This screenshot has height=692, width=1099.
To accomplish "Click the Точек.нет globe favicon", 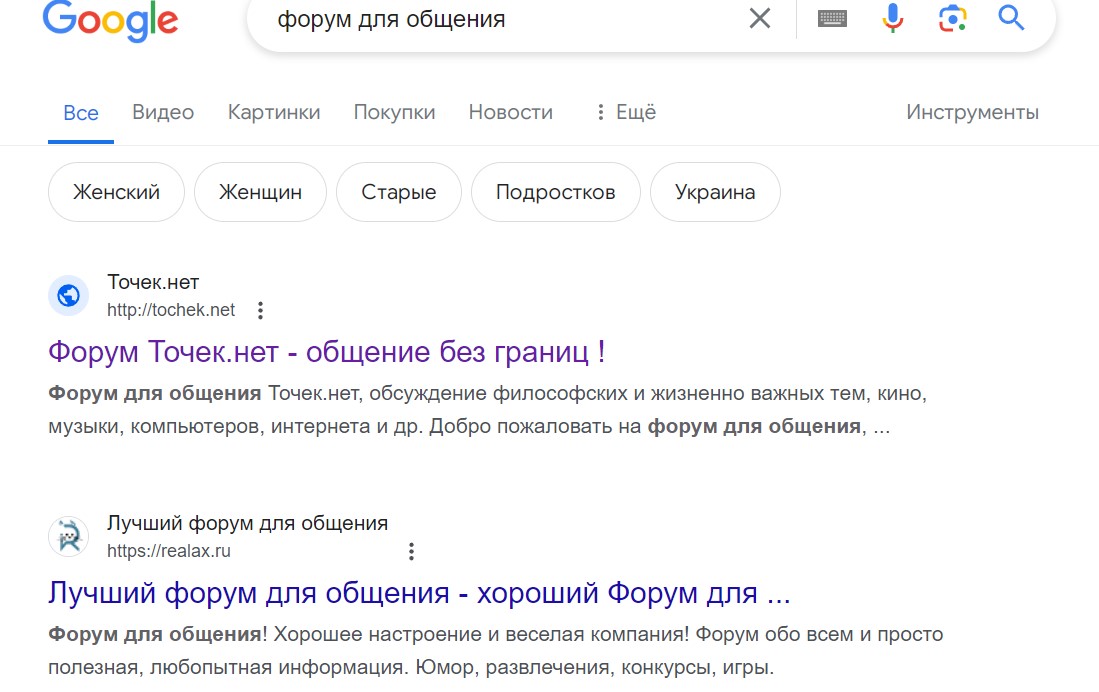I will 69,296.
